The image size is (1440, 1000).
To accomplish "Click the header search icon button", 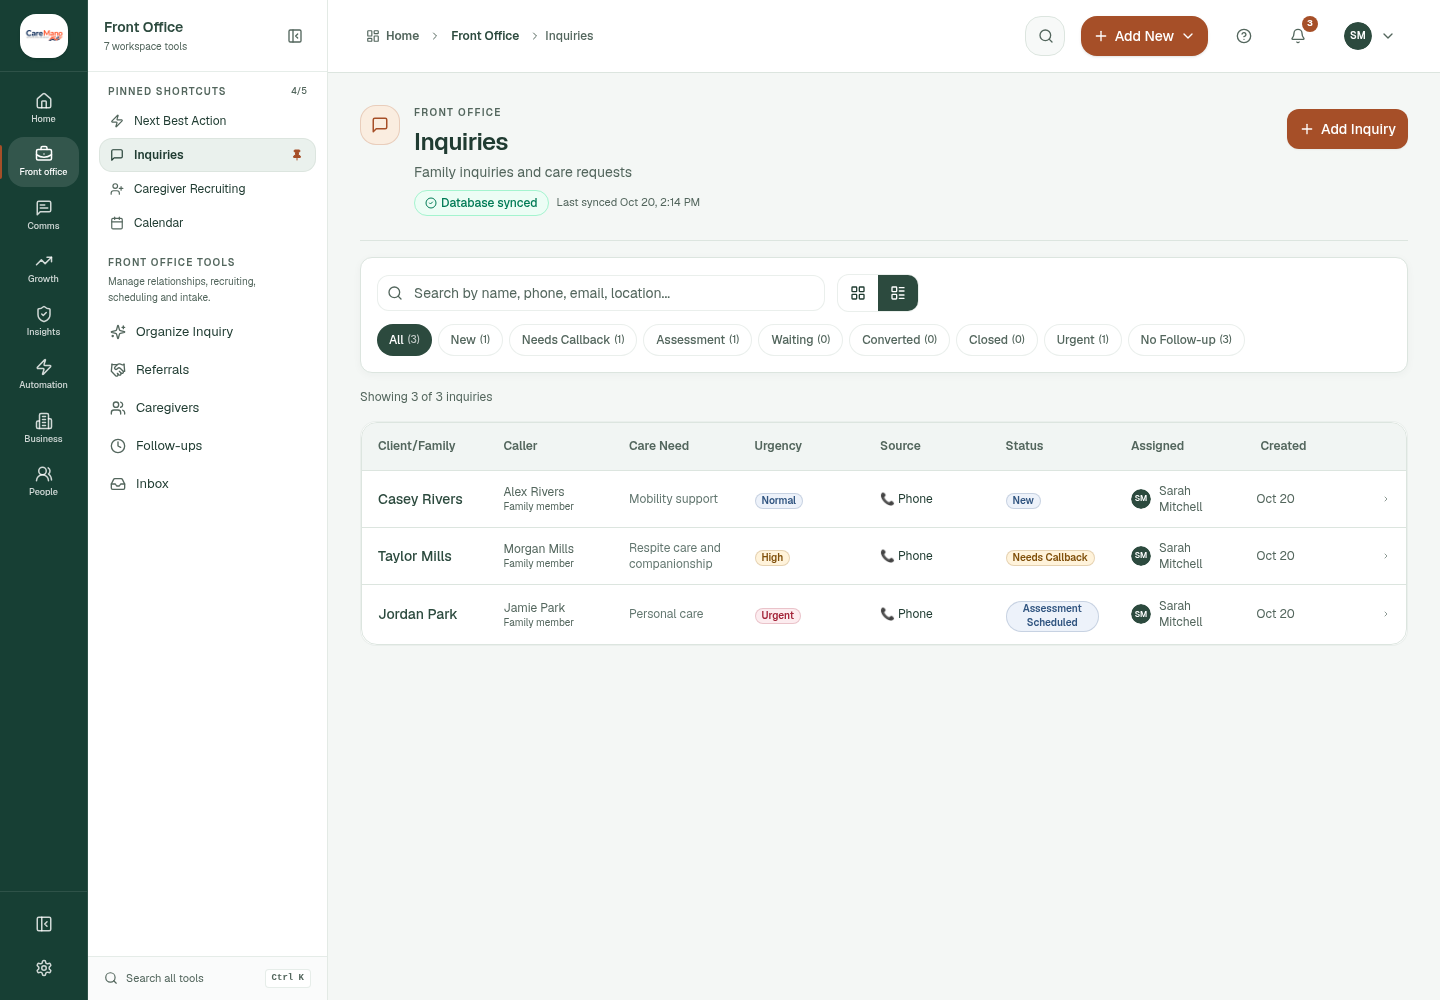I will (x=1045, y=36).
